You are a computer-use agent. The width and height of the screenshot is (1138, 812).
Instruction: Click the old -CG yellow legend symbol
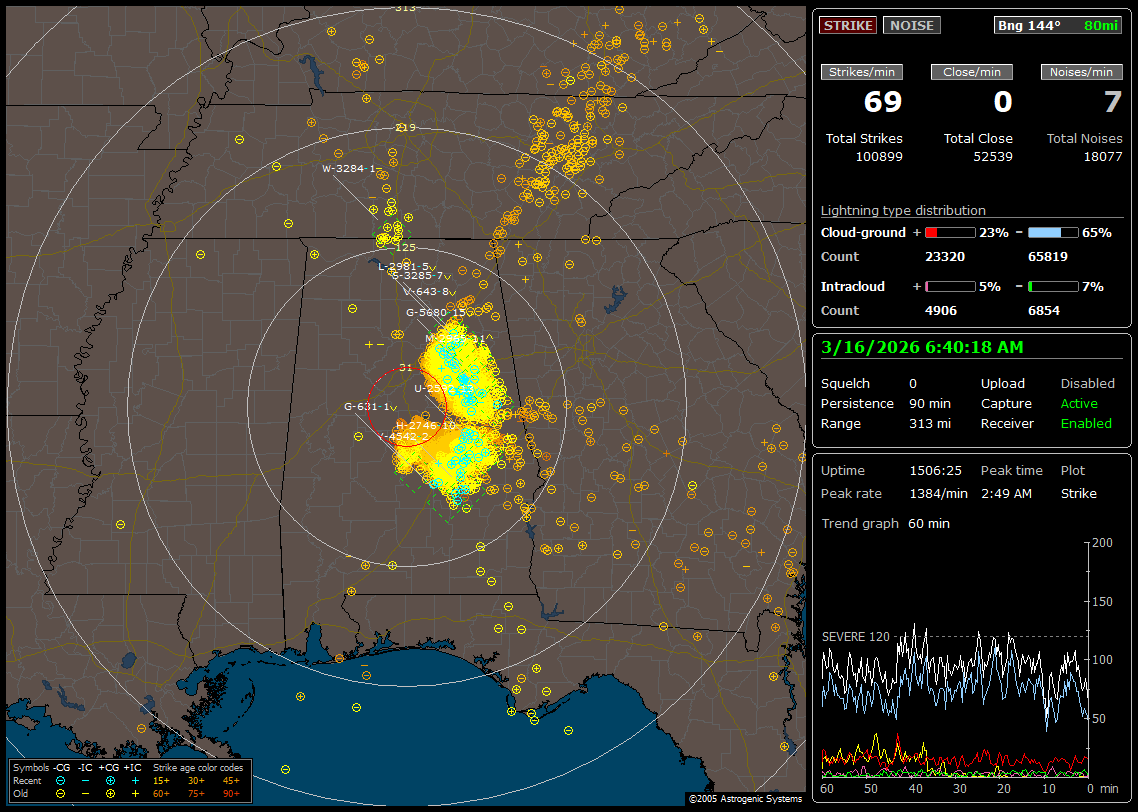(60, 793)
